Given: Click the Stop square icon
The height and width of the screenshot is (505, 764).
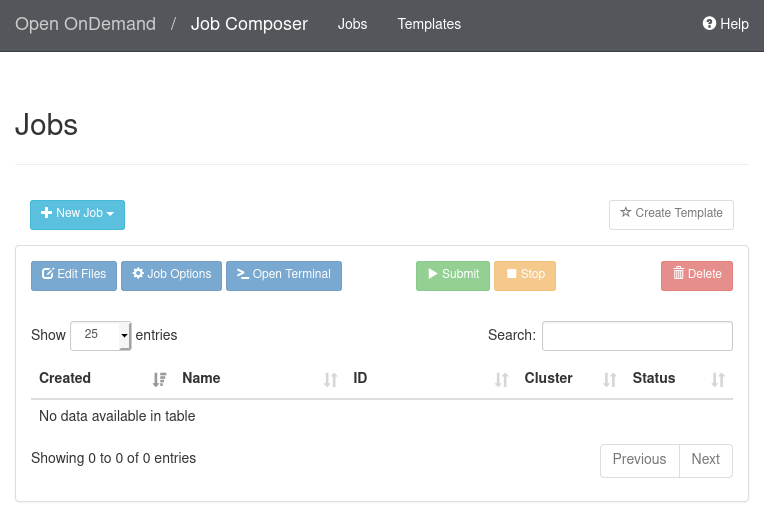Looking at the screenshot, I should pyautogui.click(x=511, y=274).
